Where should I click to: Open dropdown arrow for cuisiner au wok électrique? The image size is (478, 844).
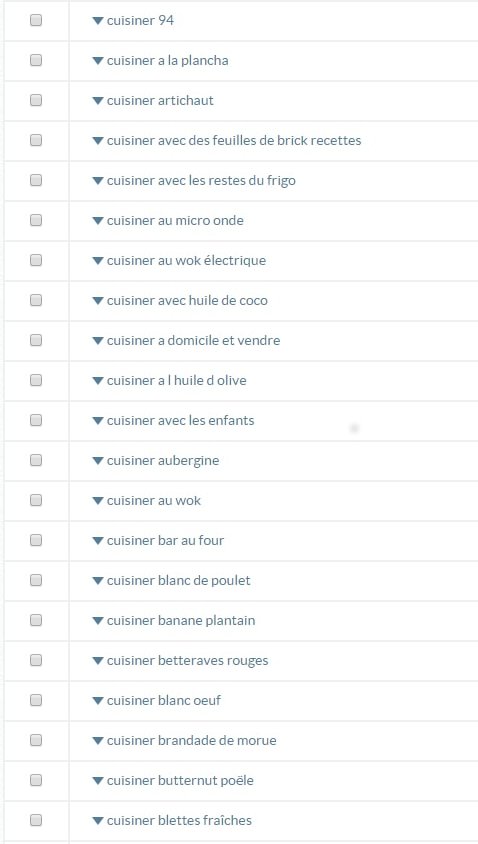point(97,261)
